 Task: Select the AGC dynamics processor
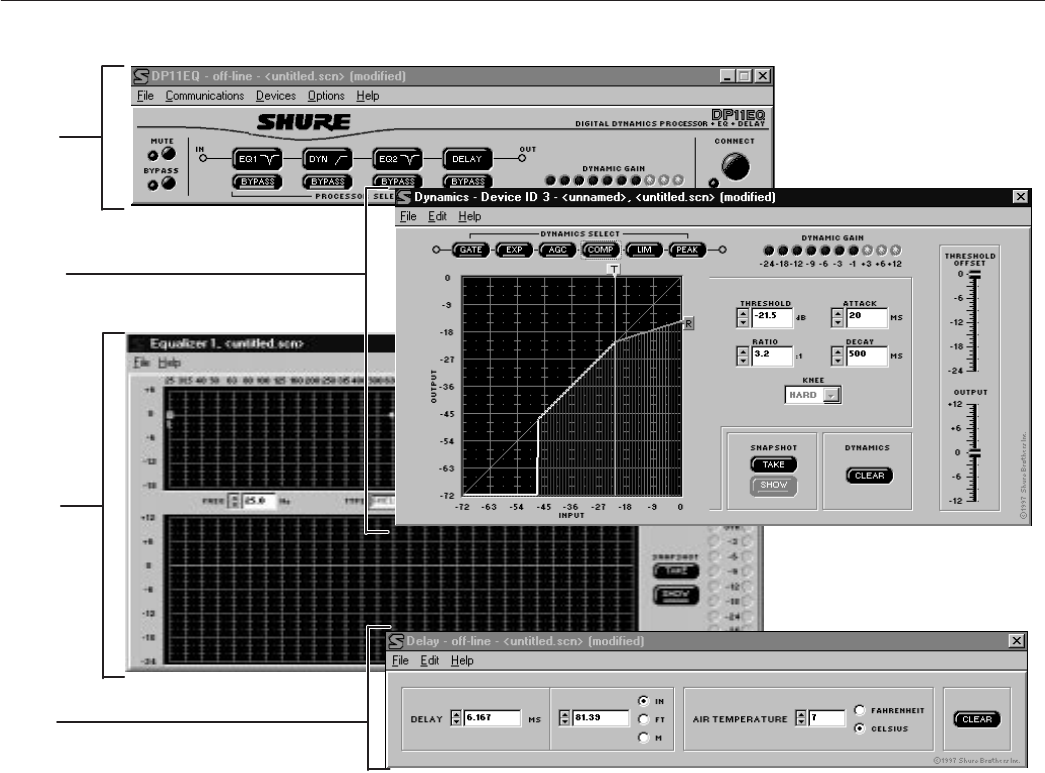(x=557, y=250)
